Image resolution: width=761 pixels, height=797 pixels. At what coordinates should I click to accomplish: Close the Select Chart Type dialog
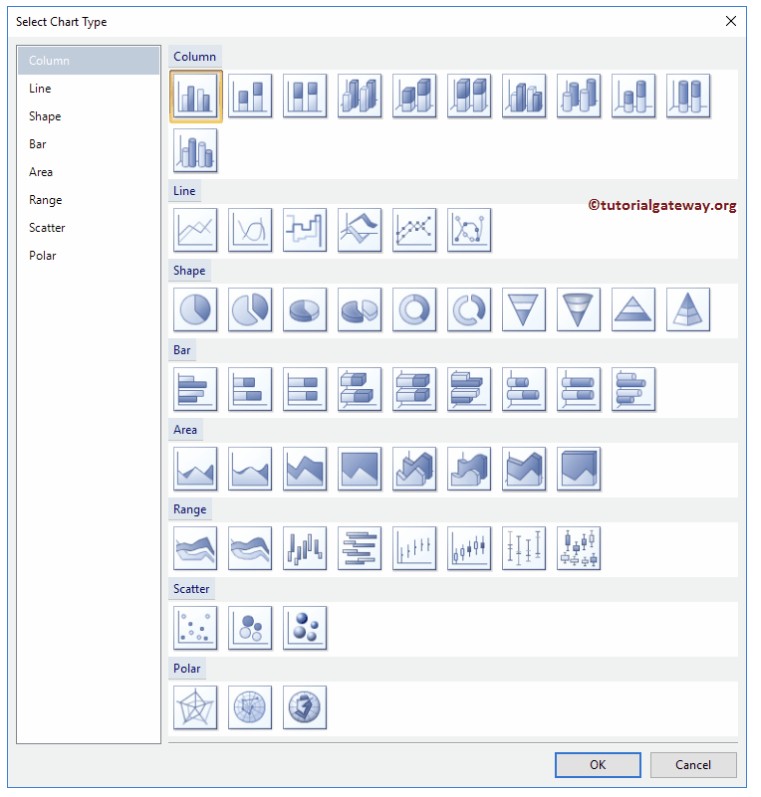tap(733, 21)
